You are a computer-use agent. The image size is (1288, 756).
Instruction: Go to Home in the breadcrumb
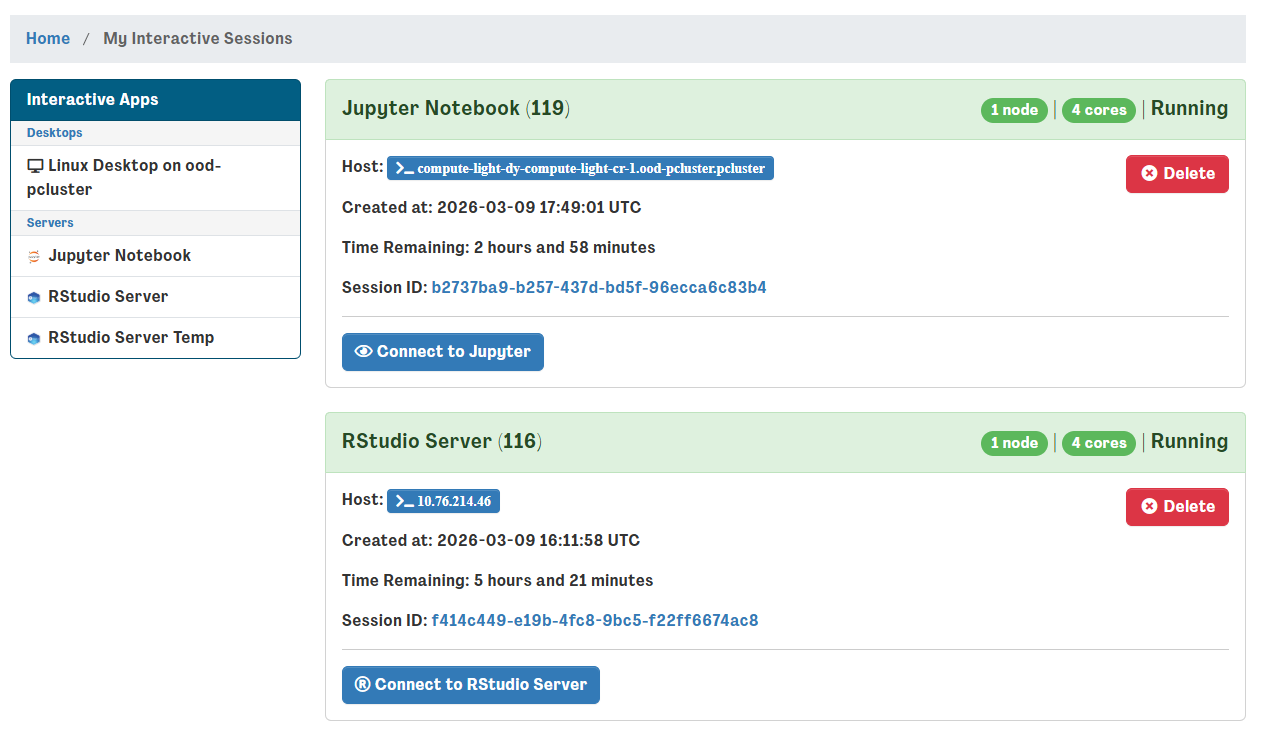click(x=48, y=39)
